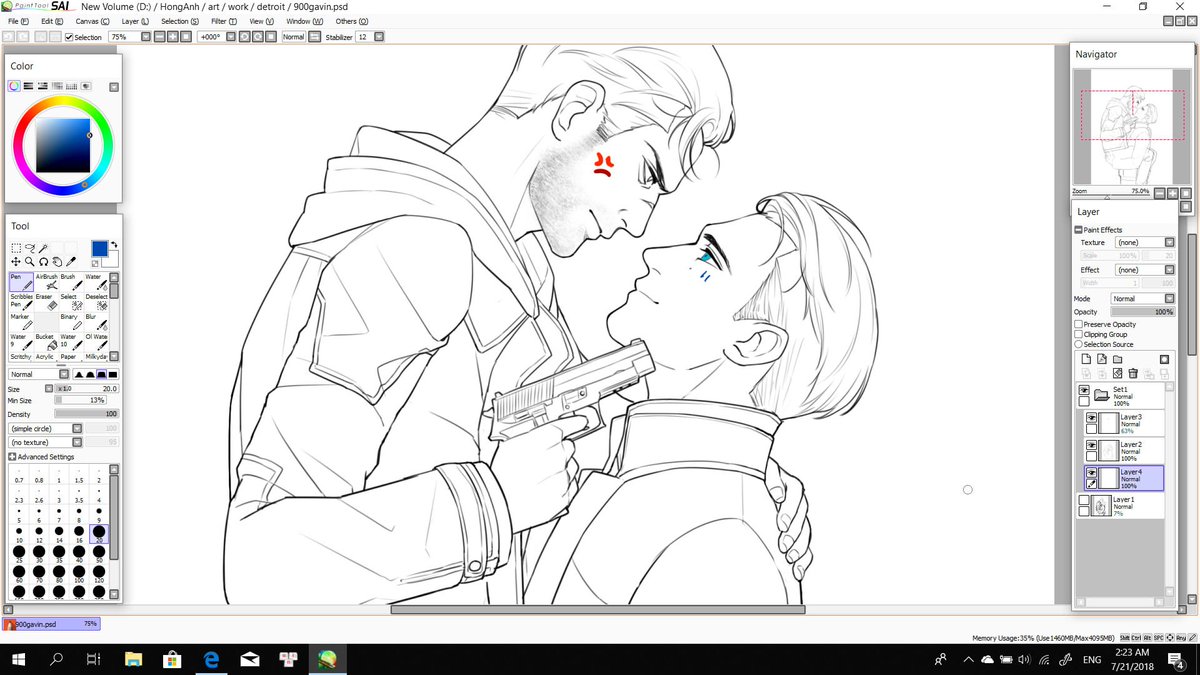
Task: Open the Window menu
Action: (x=304, y=21)
